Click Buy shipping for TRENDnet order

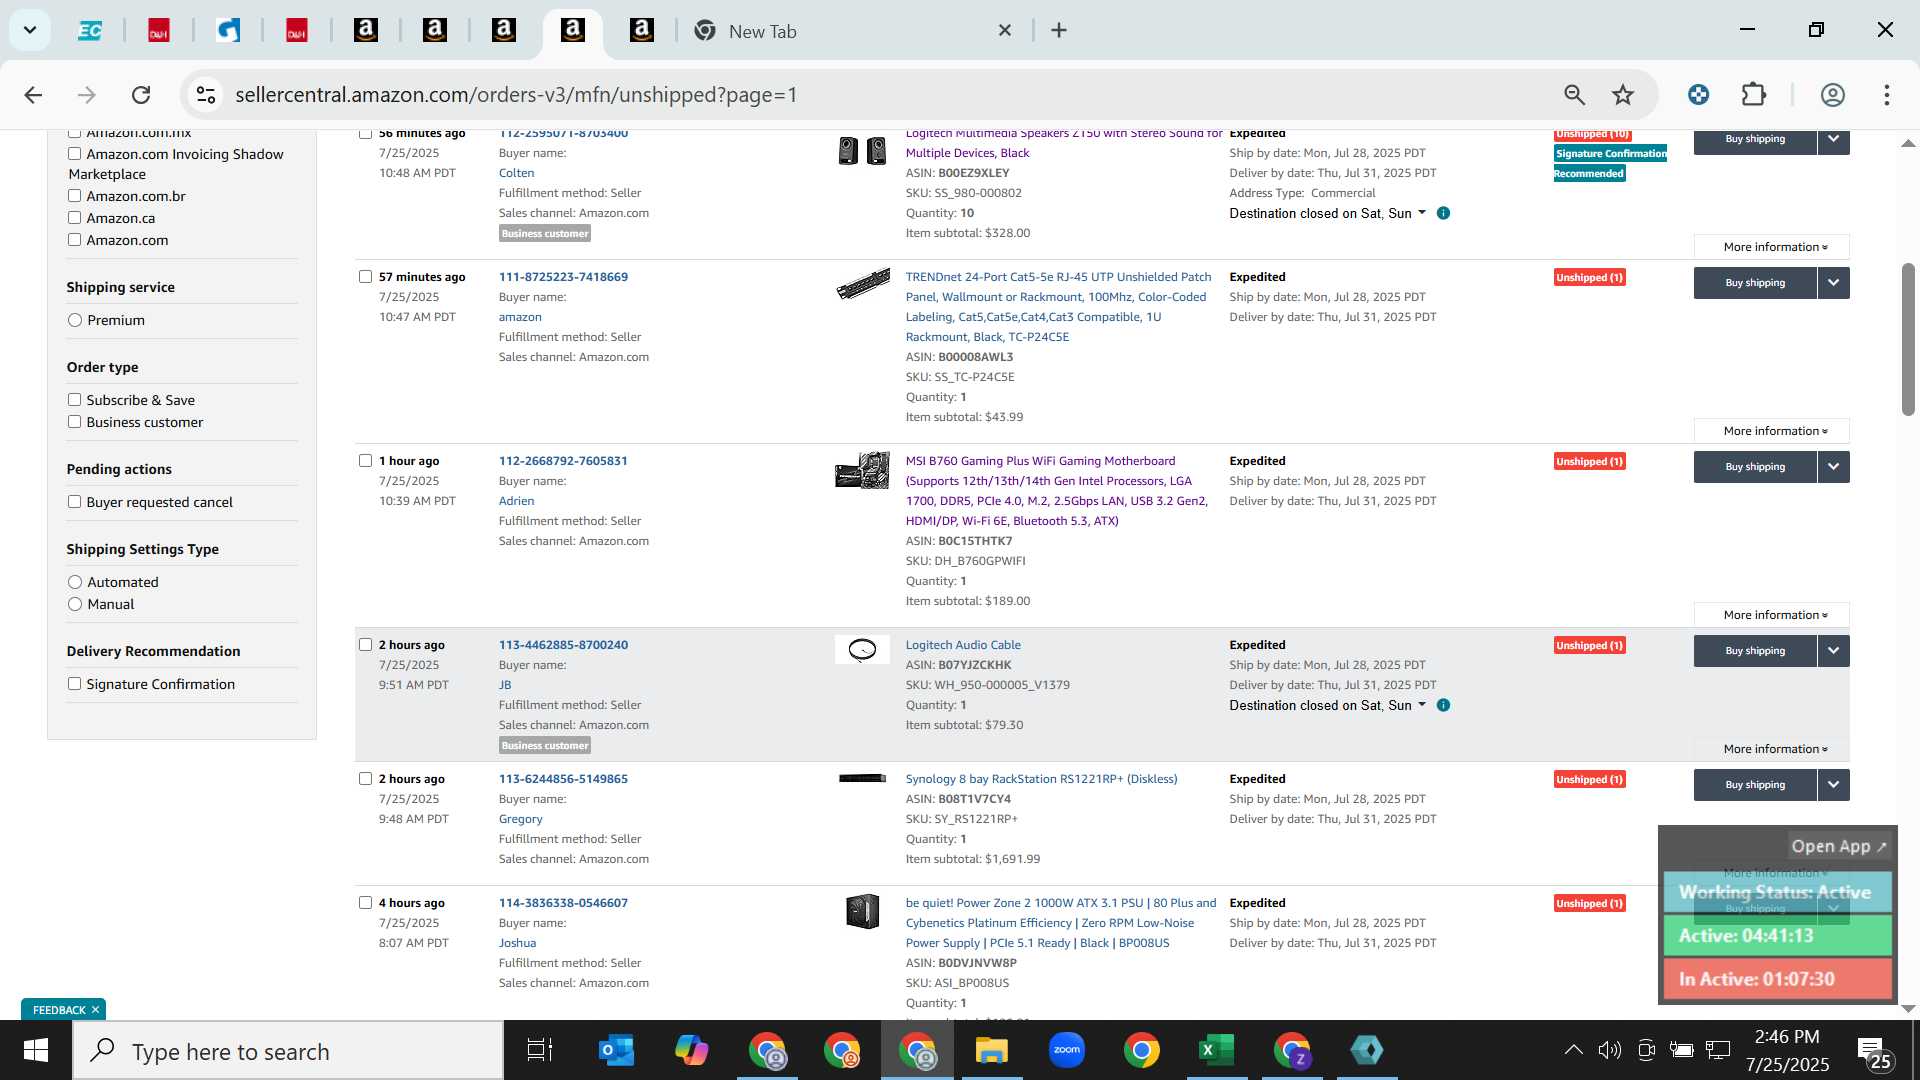click(1755, 283)
